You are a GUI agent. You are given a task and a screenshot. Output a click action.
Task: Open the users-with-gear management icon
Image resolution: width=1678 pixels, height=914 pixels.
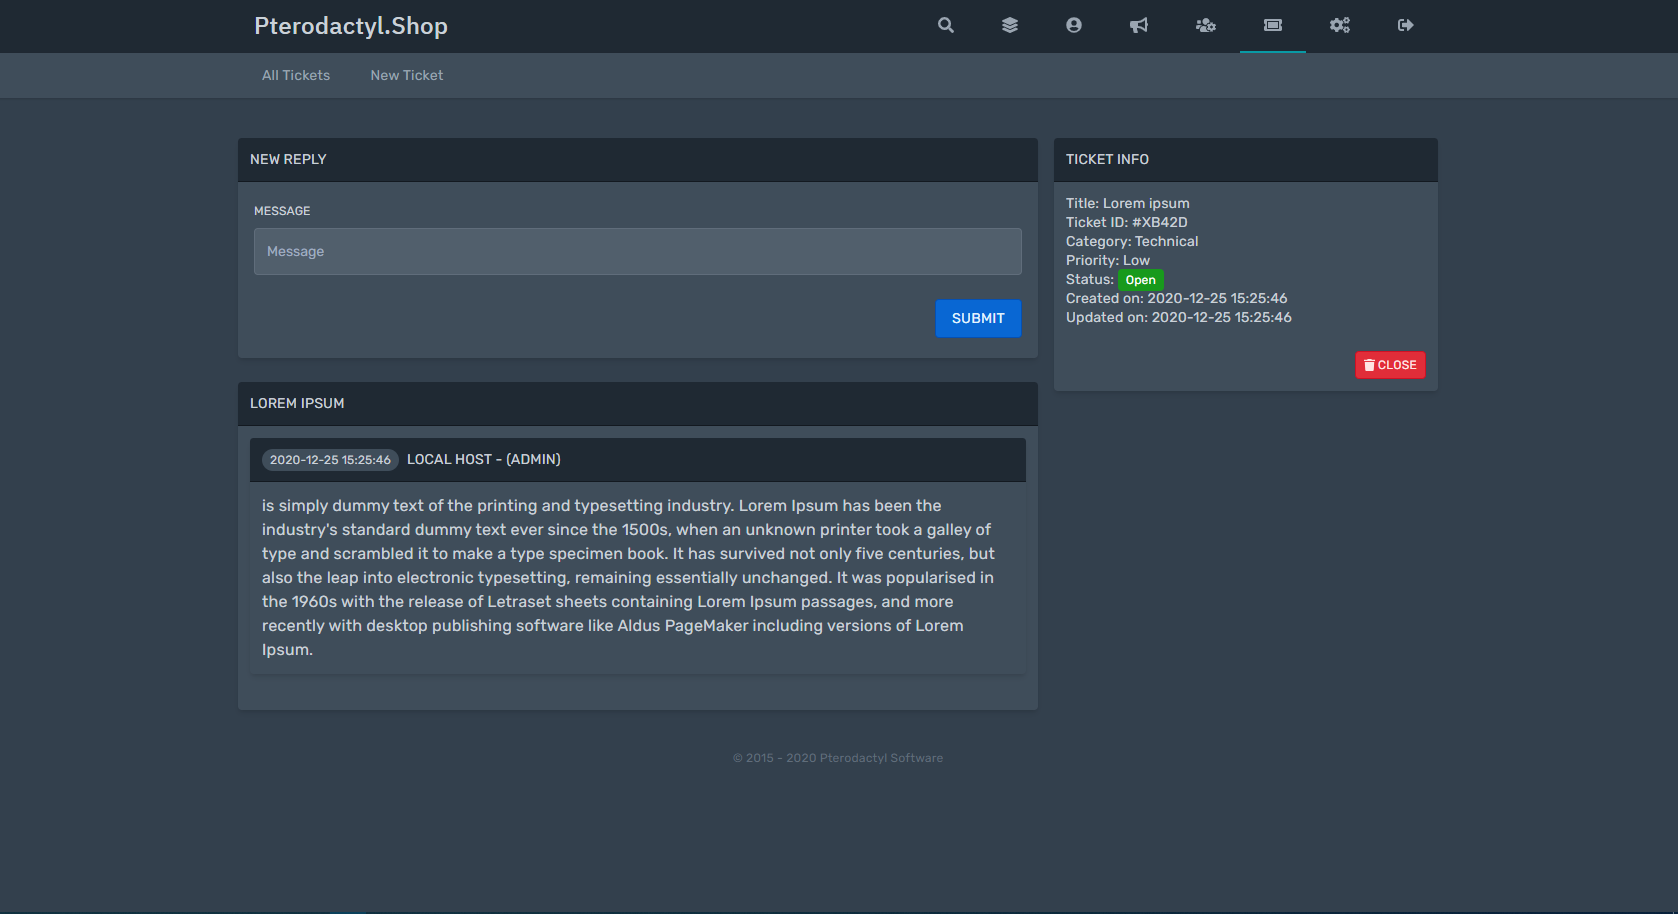point(1205,25)
